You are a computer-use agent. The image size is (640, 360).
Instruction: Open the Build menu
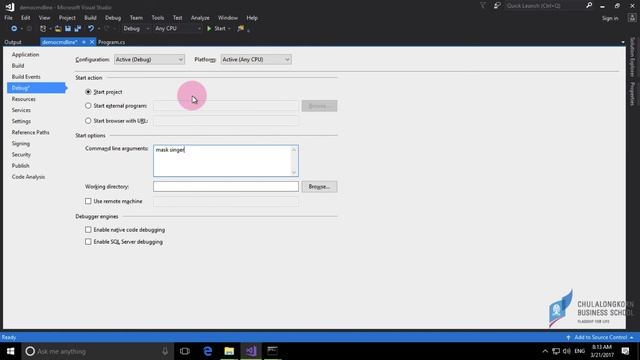point(90,18)
